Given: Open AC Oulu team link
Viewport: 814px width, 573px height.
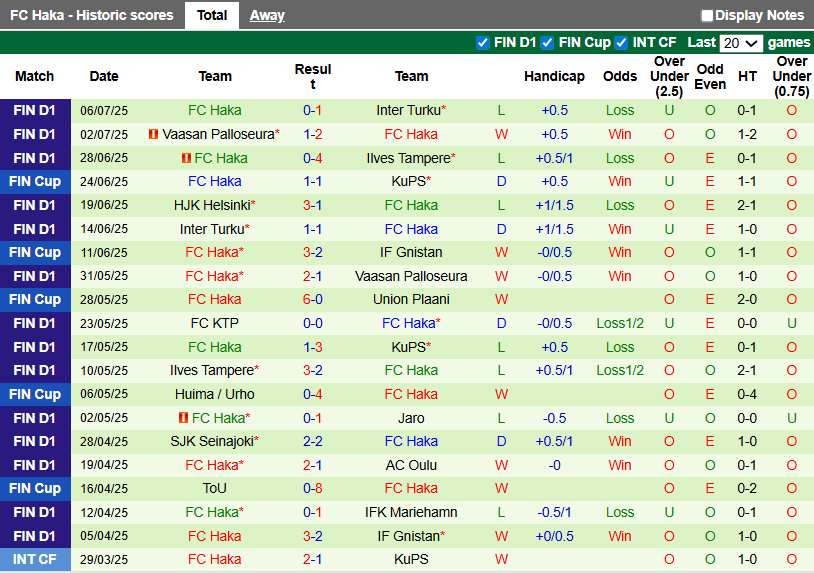Looking at the screenshot, I should 411,465.
